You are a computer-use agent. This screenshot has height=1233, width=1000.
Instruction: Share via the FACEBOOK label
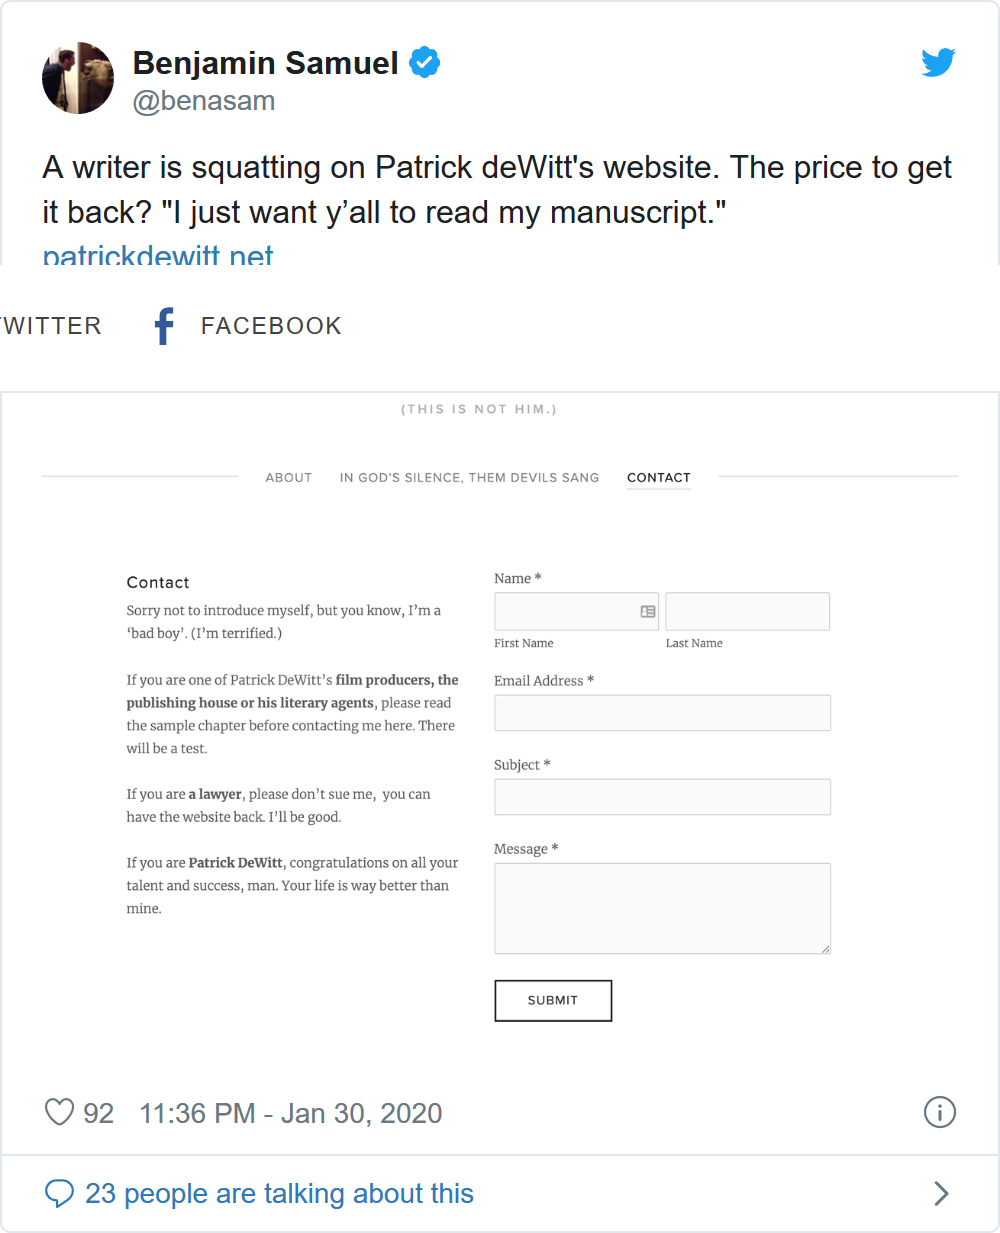271,326
